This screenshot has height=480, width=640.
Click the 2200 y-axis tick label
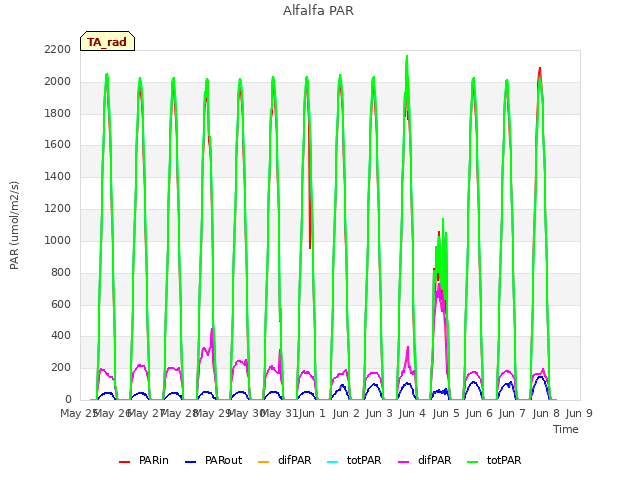point(58,49)
